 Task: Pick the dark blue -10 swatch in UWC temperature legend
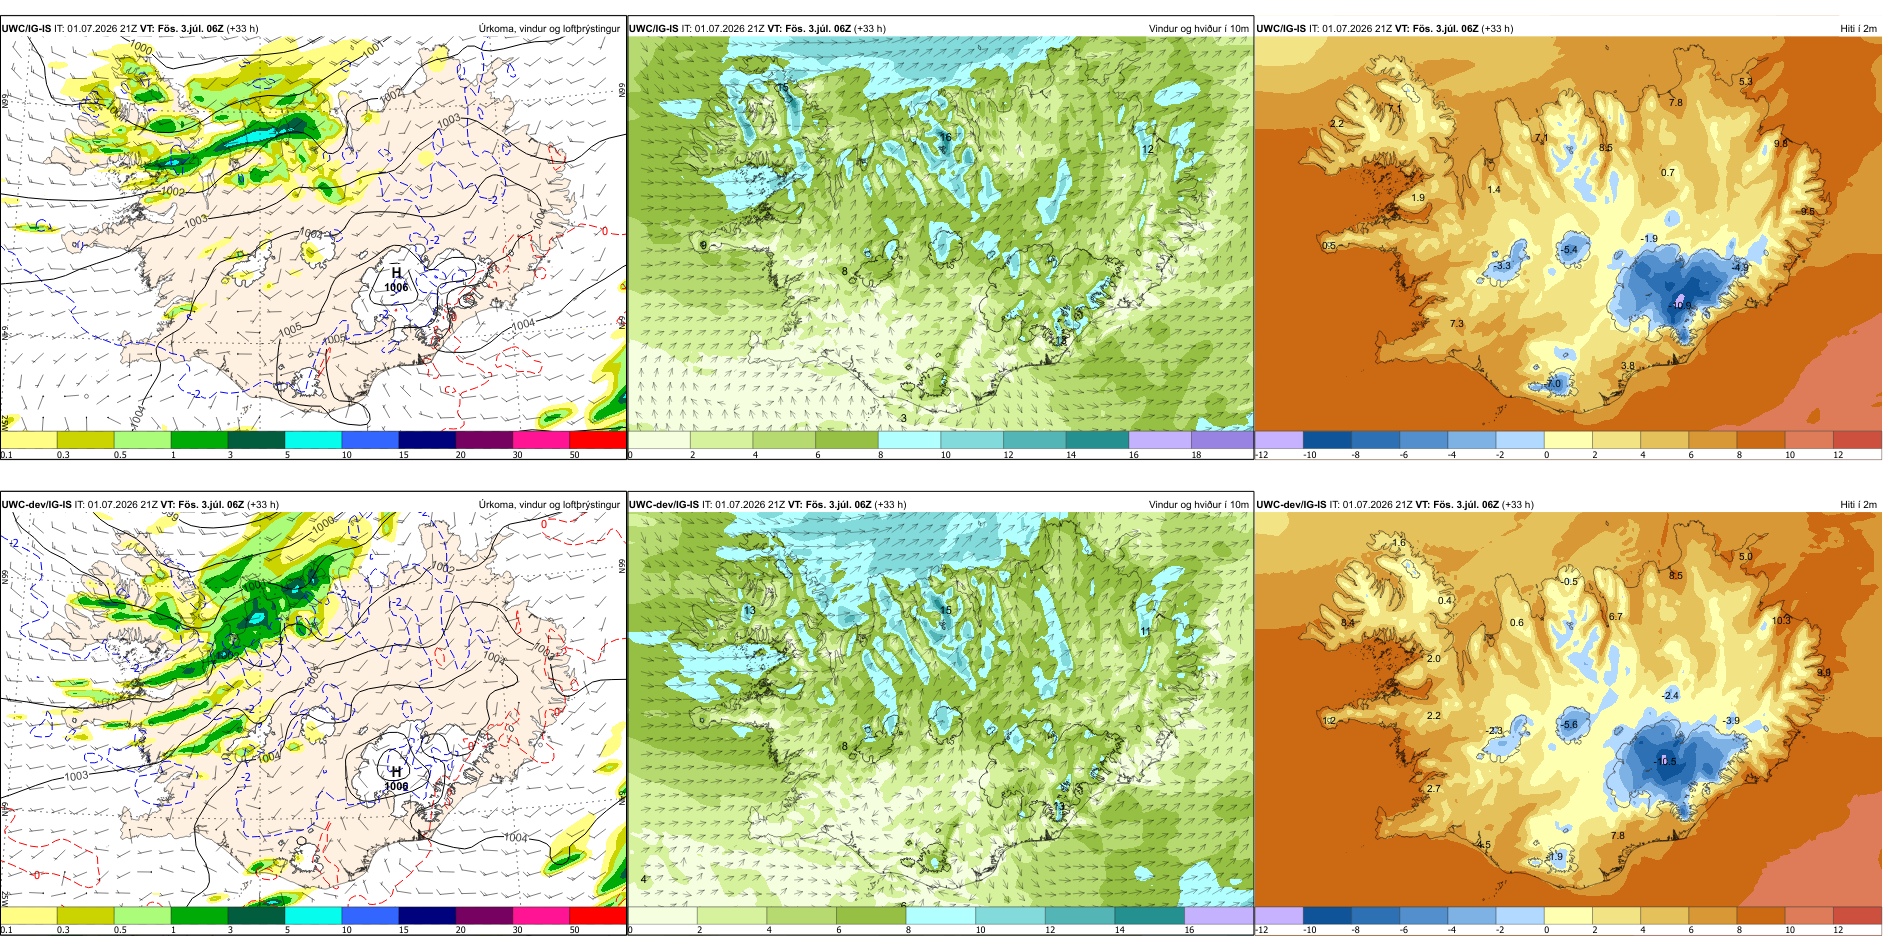(1327, 440)
